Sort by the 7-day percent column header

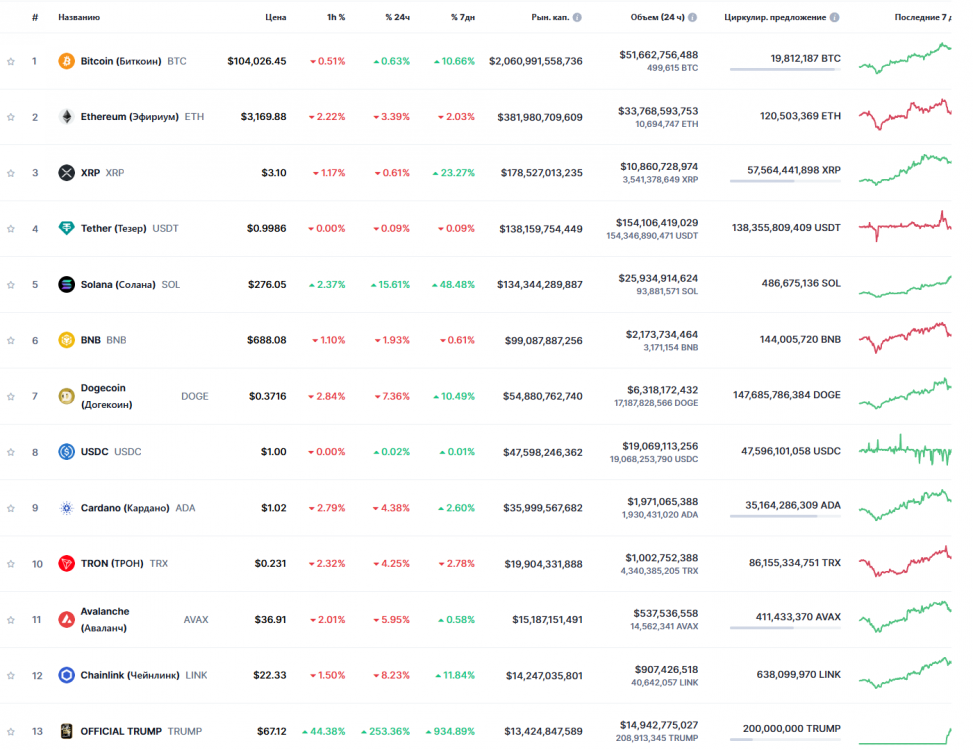point(462,17)
